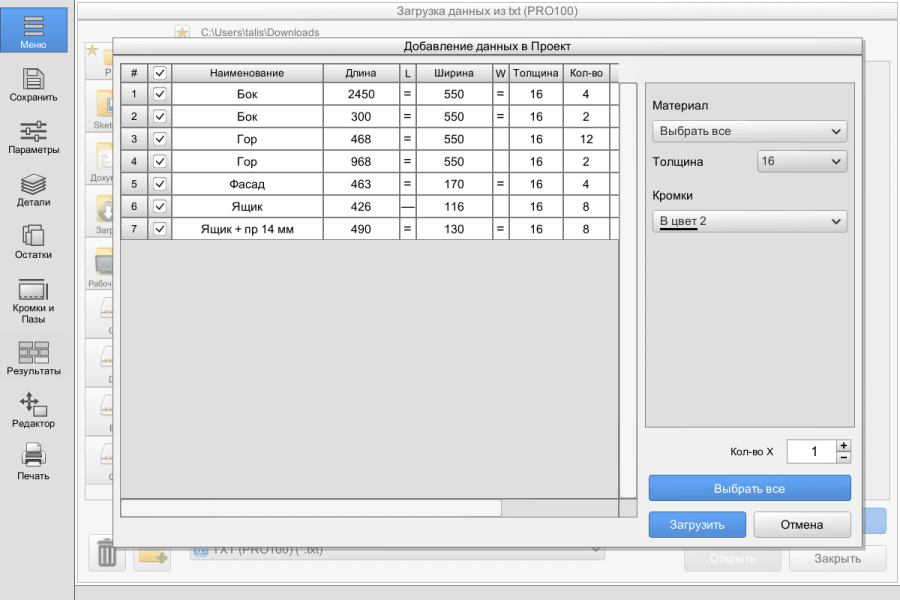Image resolution: width=900 pixels, height=600 pixels.
Task: Click the length cell 490
Action: tap(360, 229)
